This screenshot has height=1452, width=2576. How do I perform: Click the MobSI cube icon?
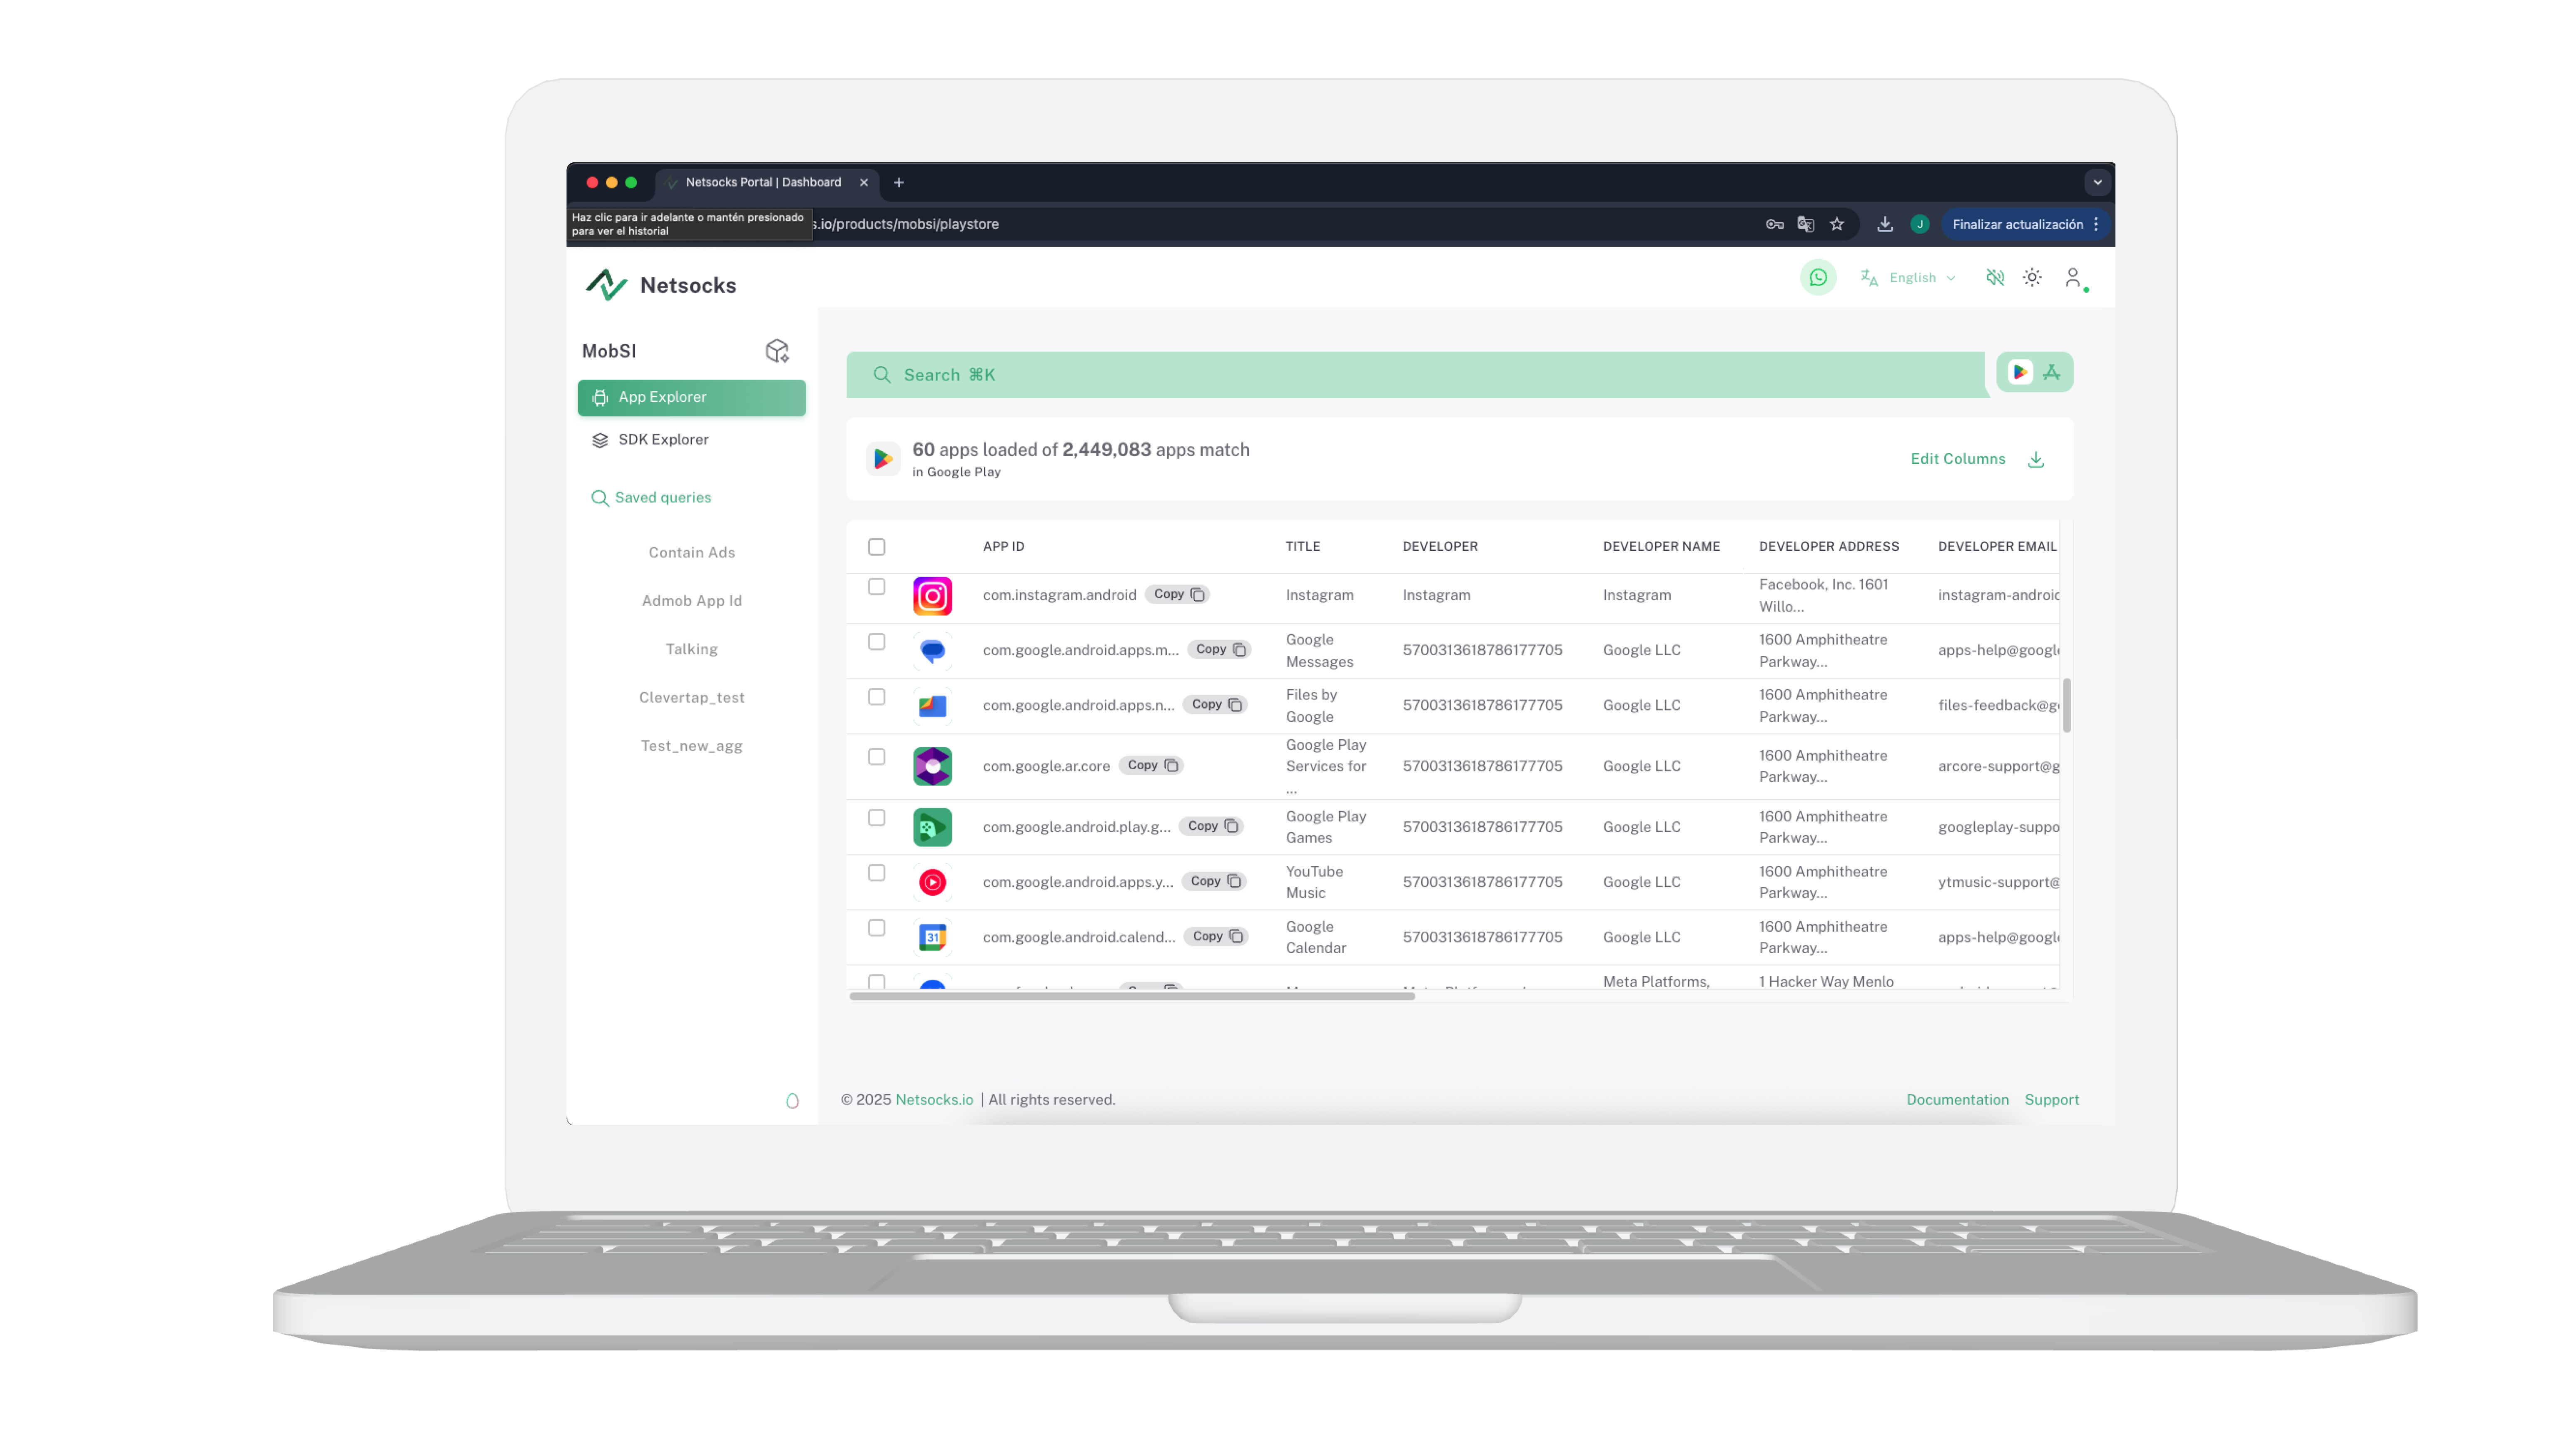coord(777,351)
